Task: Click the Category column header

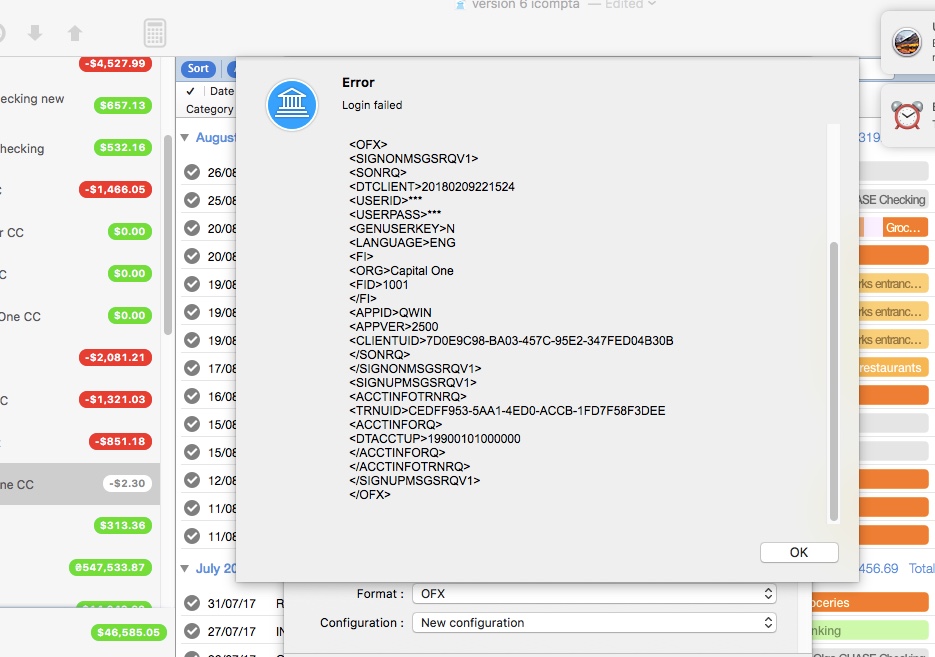Action: (210, 109)
